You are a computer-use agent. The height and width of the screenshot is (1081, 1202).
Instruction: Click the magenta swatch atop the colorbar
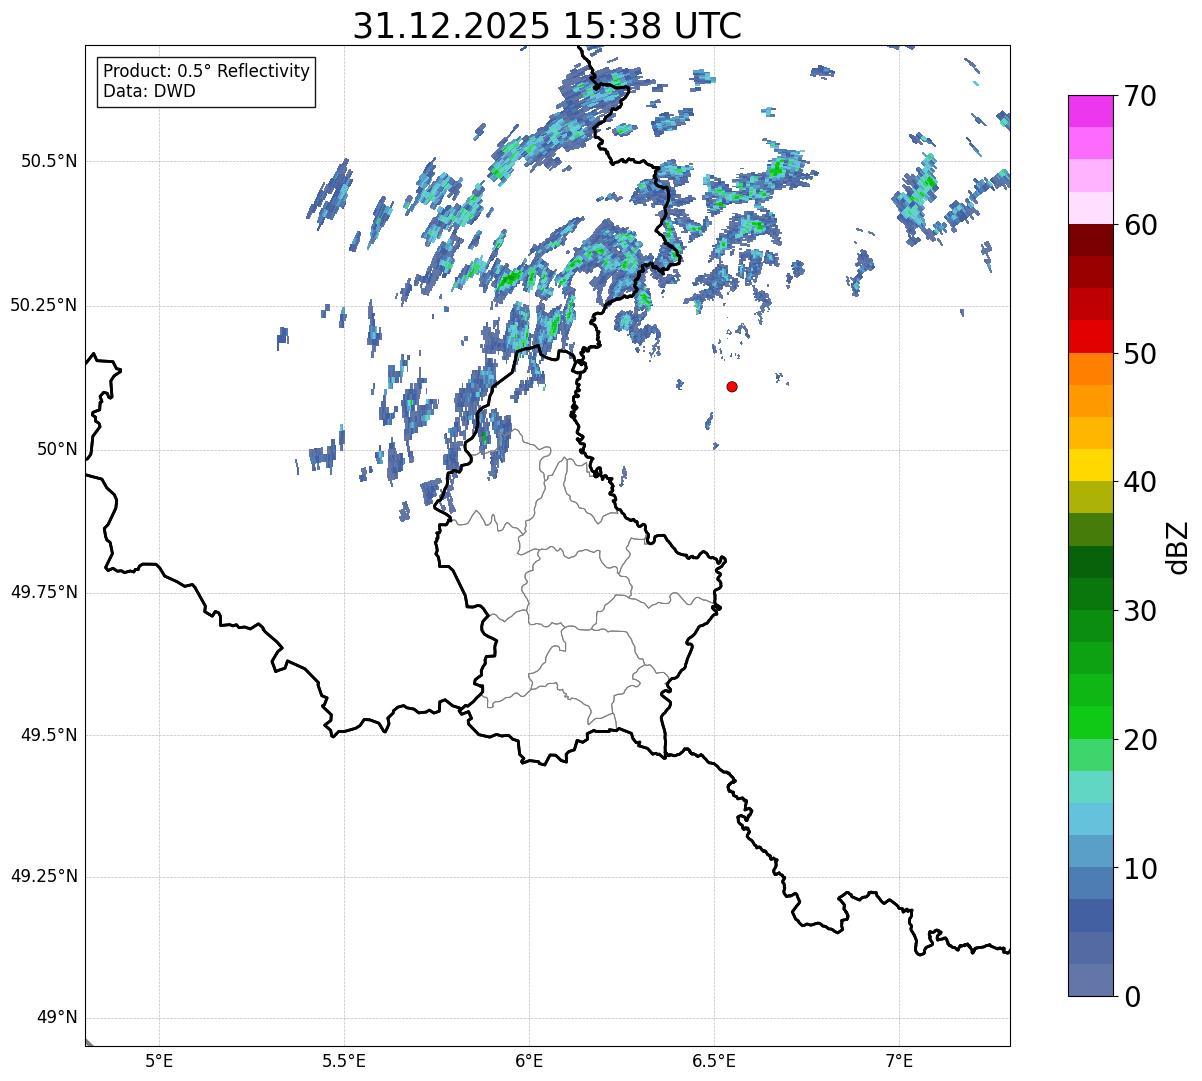pyautogui.click(x=1091, y=111)
